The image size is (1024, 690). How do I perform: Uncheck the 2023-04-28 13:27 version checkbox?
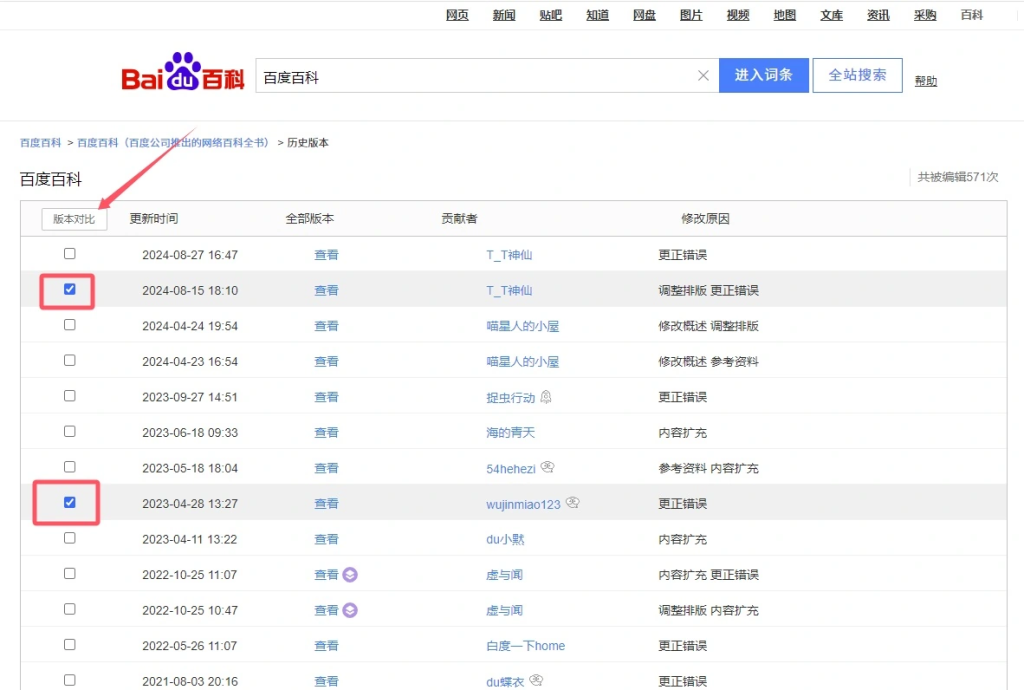pyautogui.click(x=69, y=502)
